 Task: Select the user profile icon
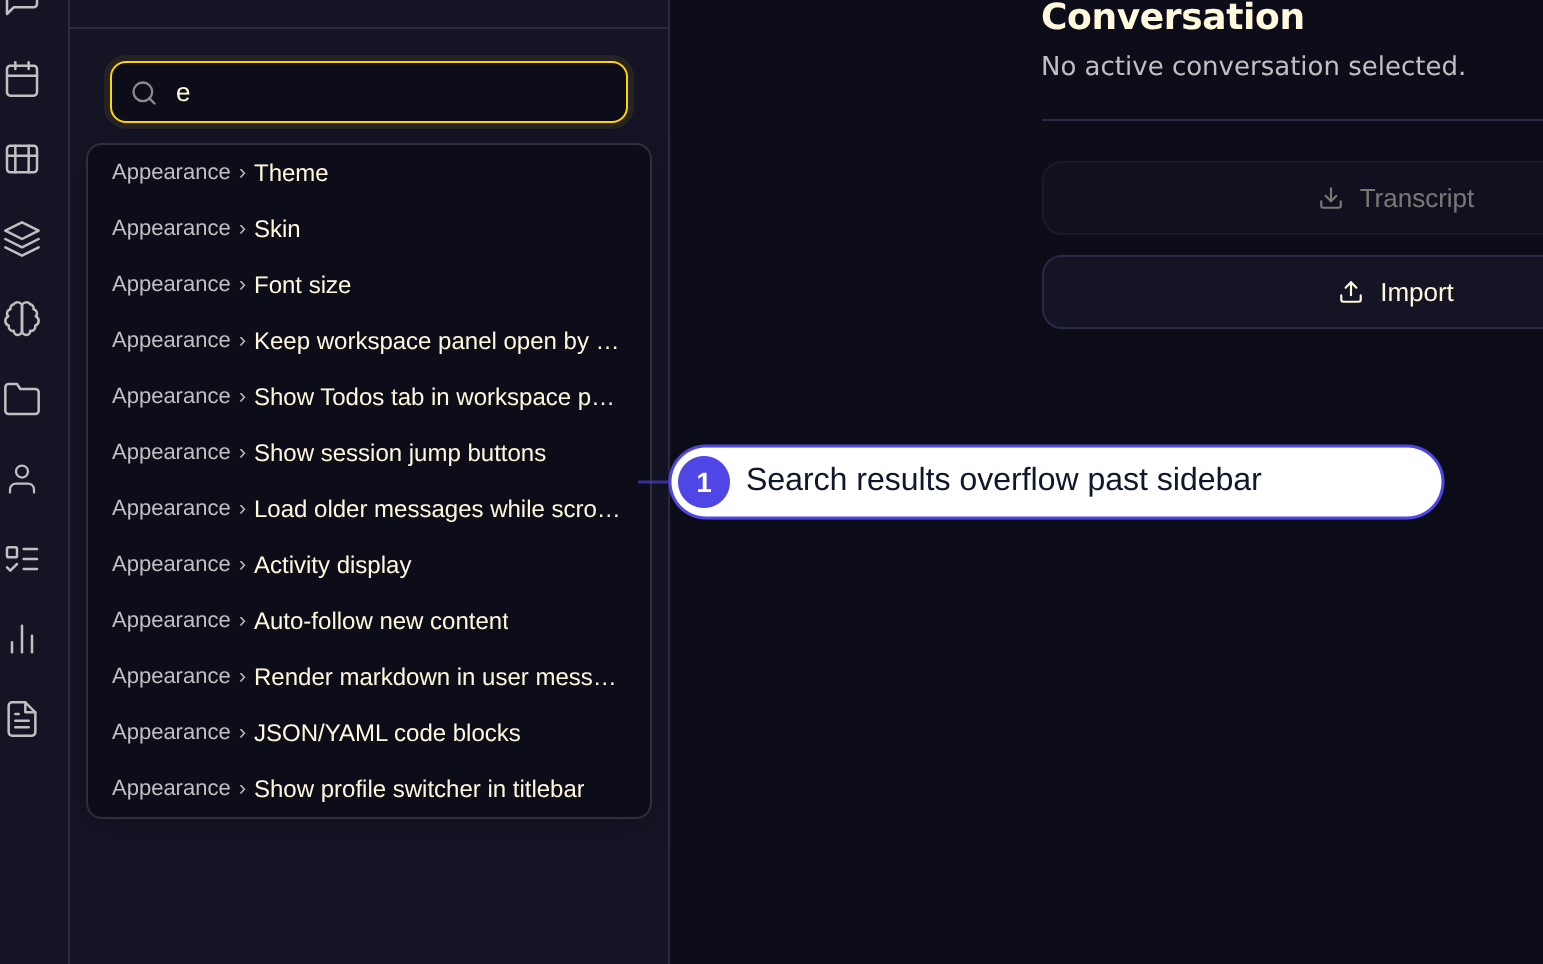click(x=22, y=479)
